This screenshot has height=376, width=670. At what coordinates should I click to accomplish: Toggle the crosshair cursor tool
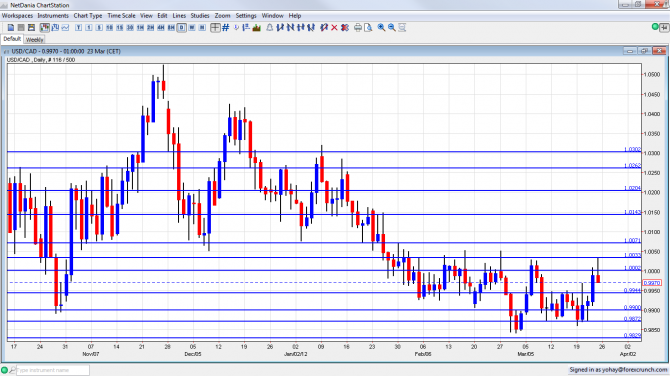click(215, 28)
